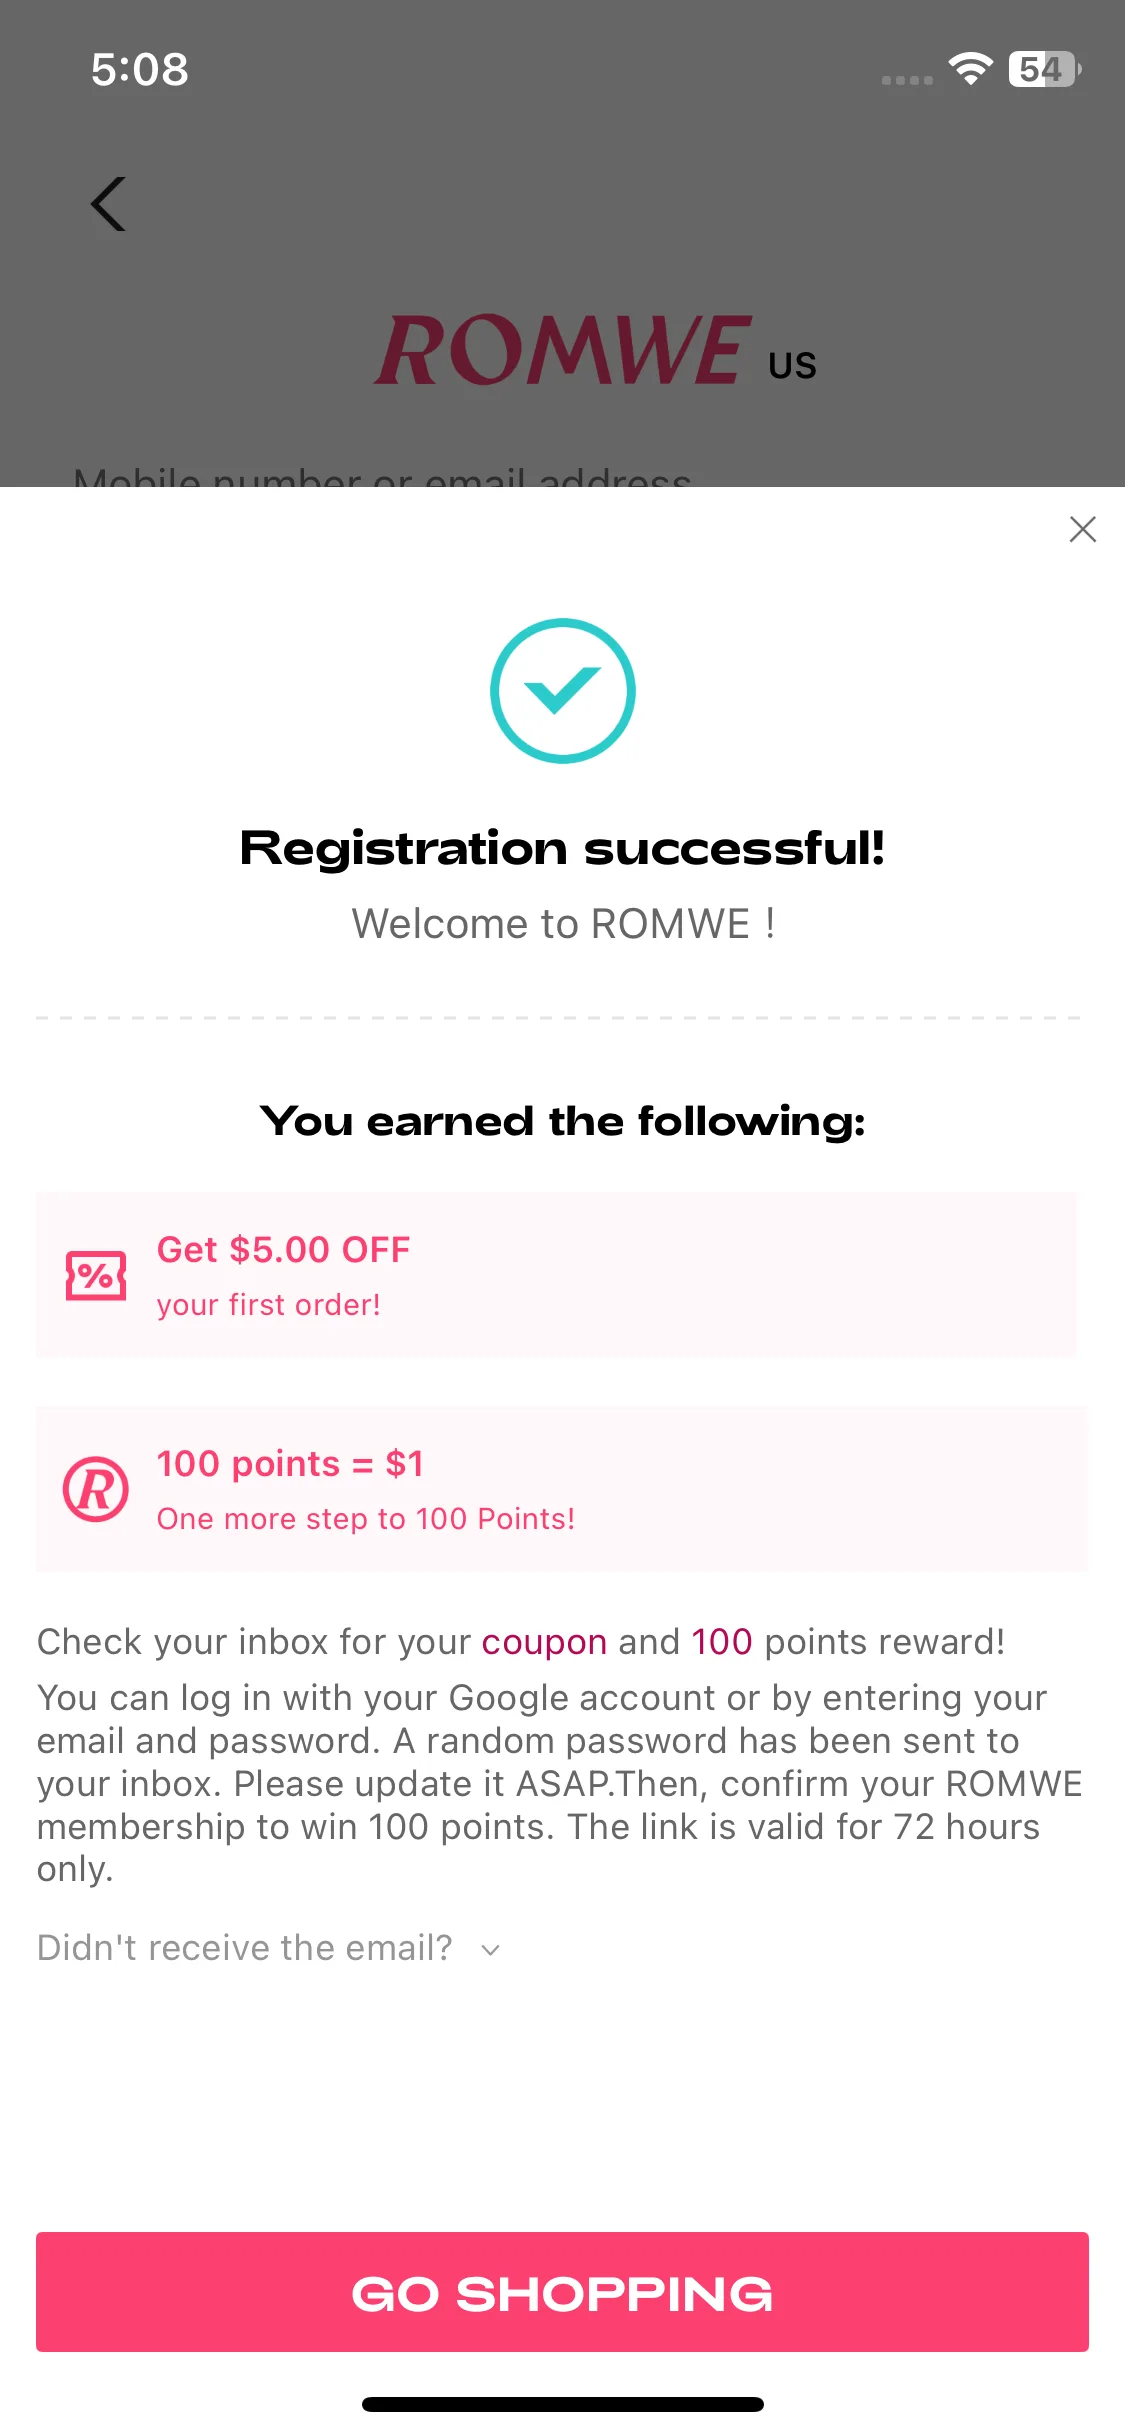
Task: Open Didn't receive the email help text
Action: (245, 1948)
